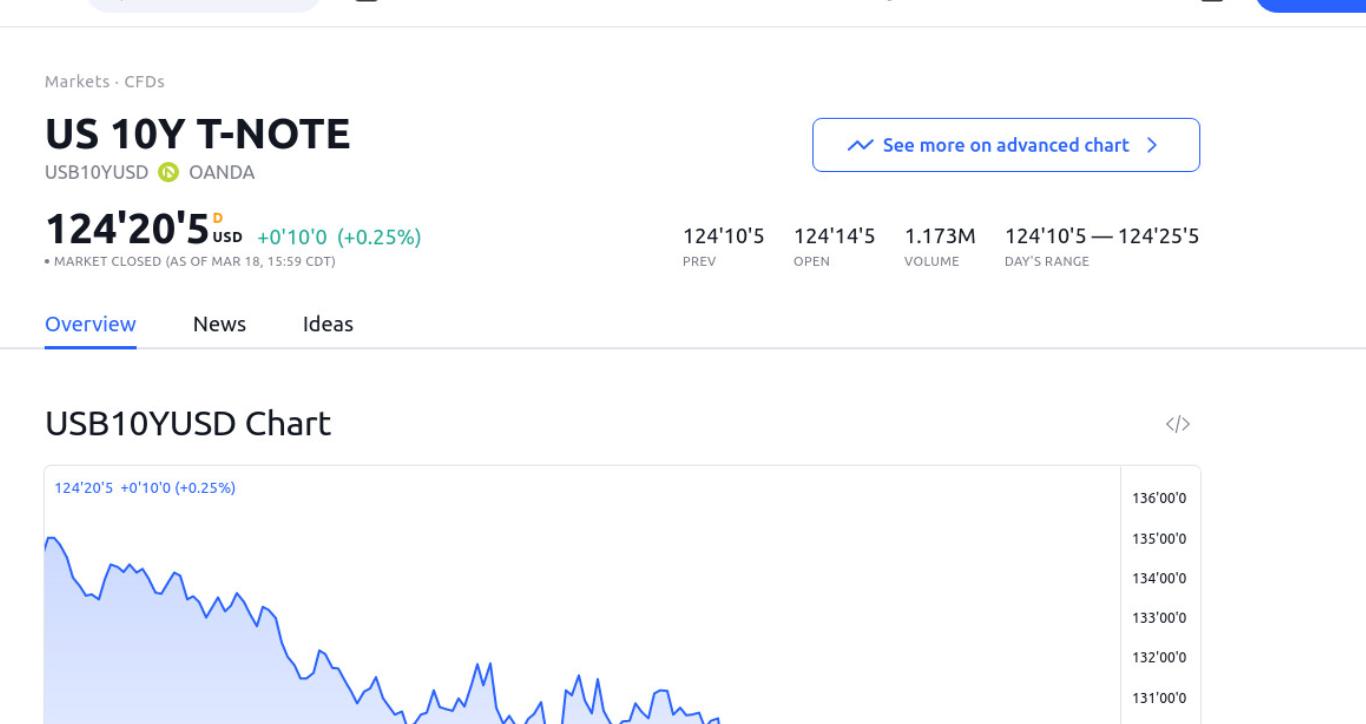Click the 133'00'0 price axis label

click(x=1160, y=618)
